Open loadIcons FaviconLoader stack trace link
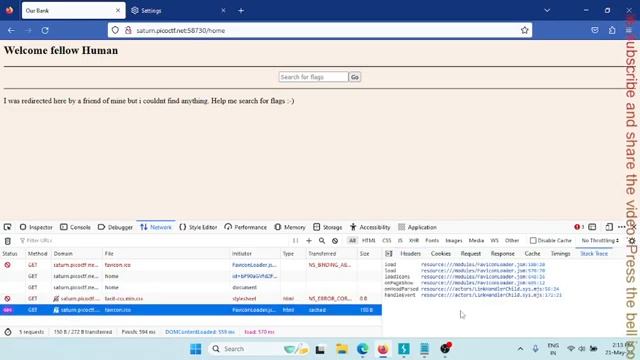This screenshot has width=640, height=360. [483, 276]
